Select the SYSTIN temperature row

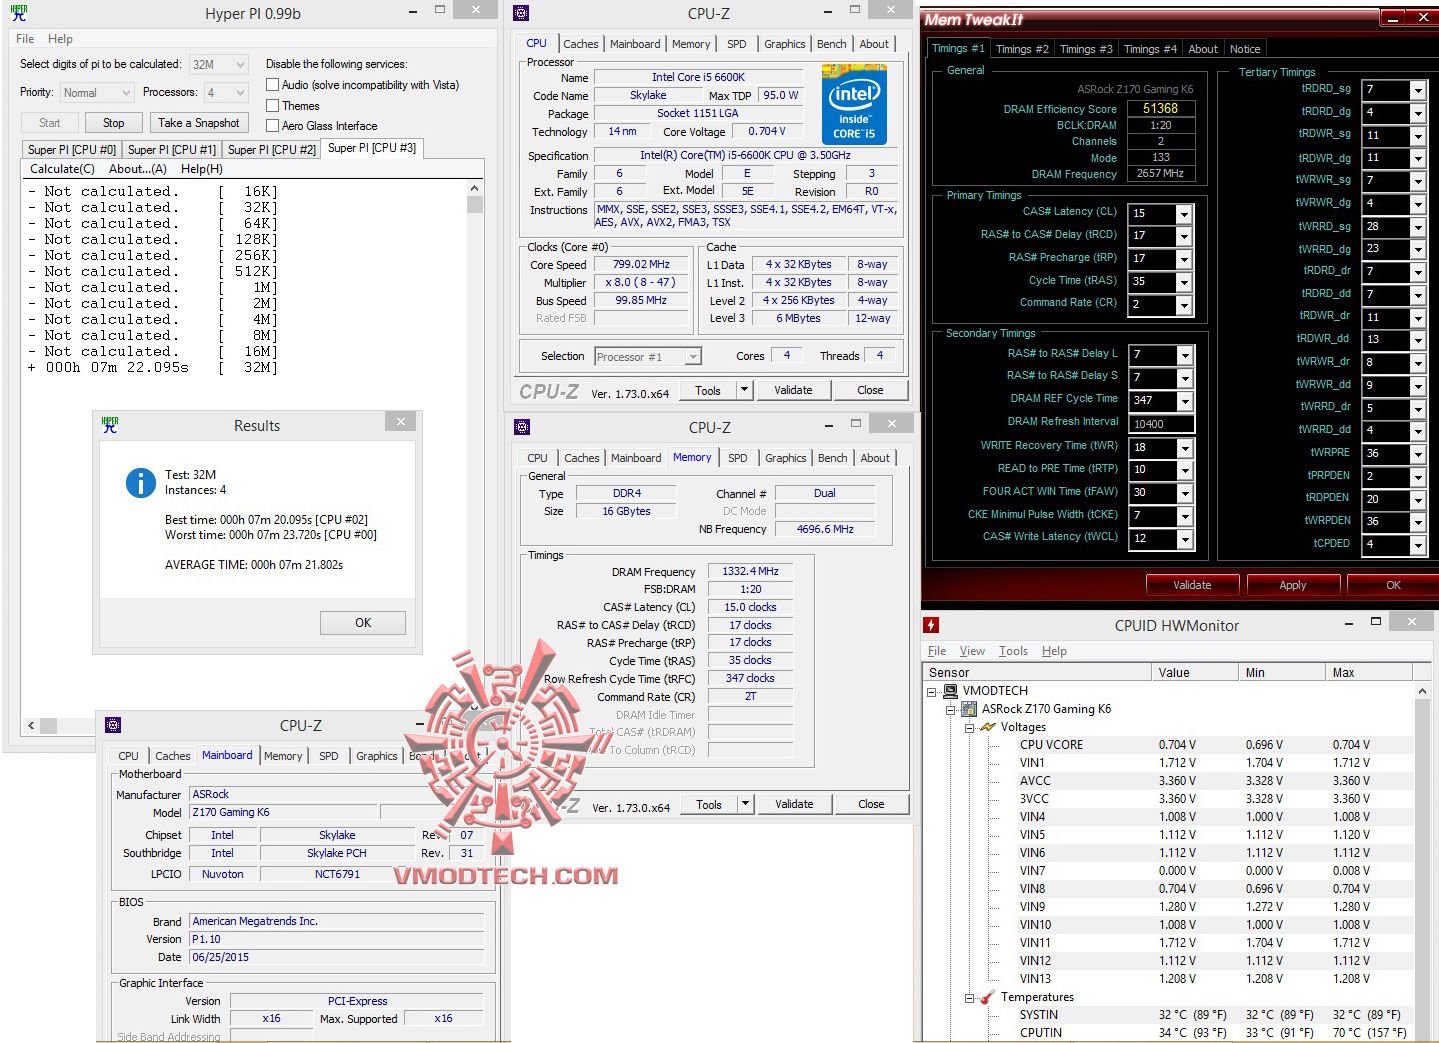click(1214, 1015)
